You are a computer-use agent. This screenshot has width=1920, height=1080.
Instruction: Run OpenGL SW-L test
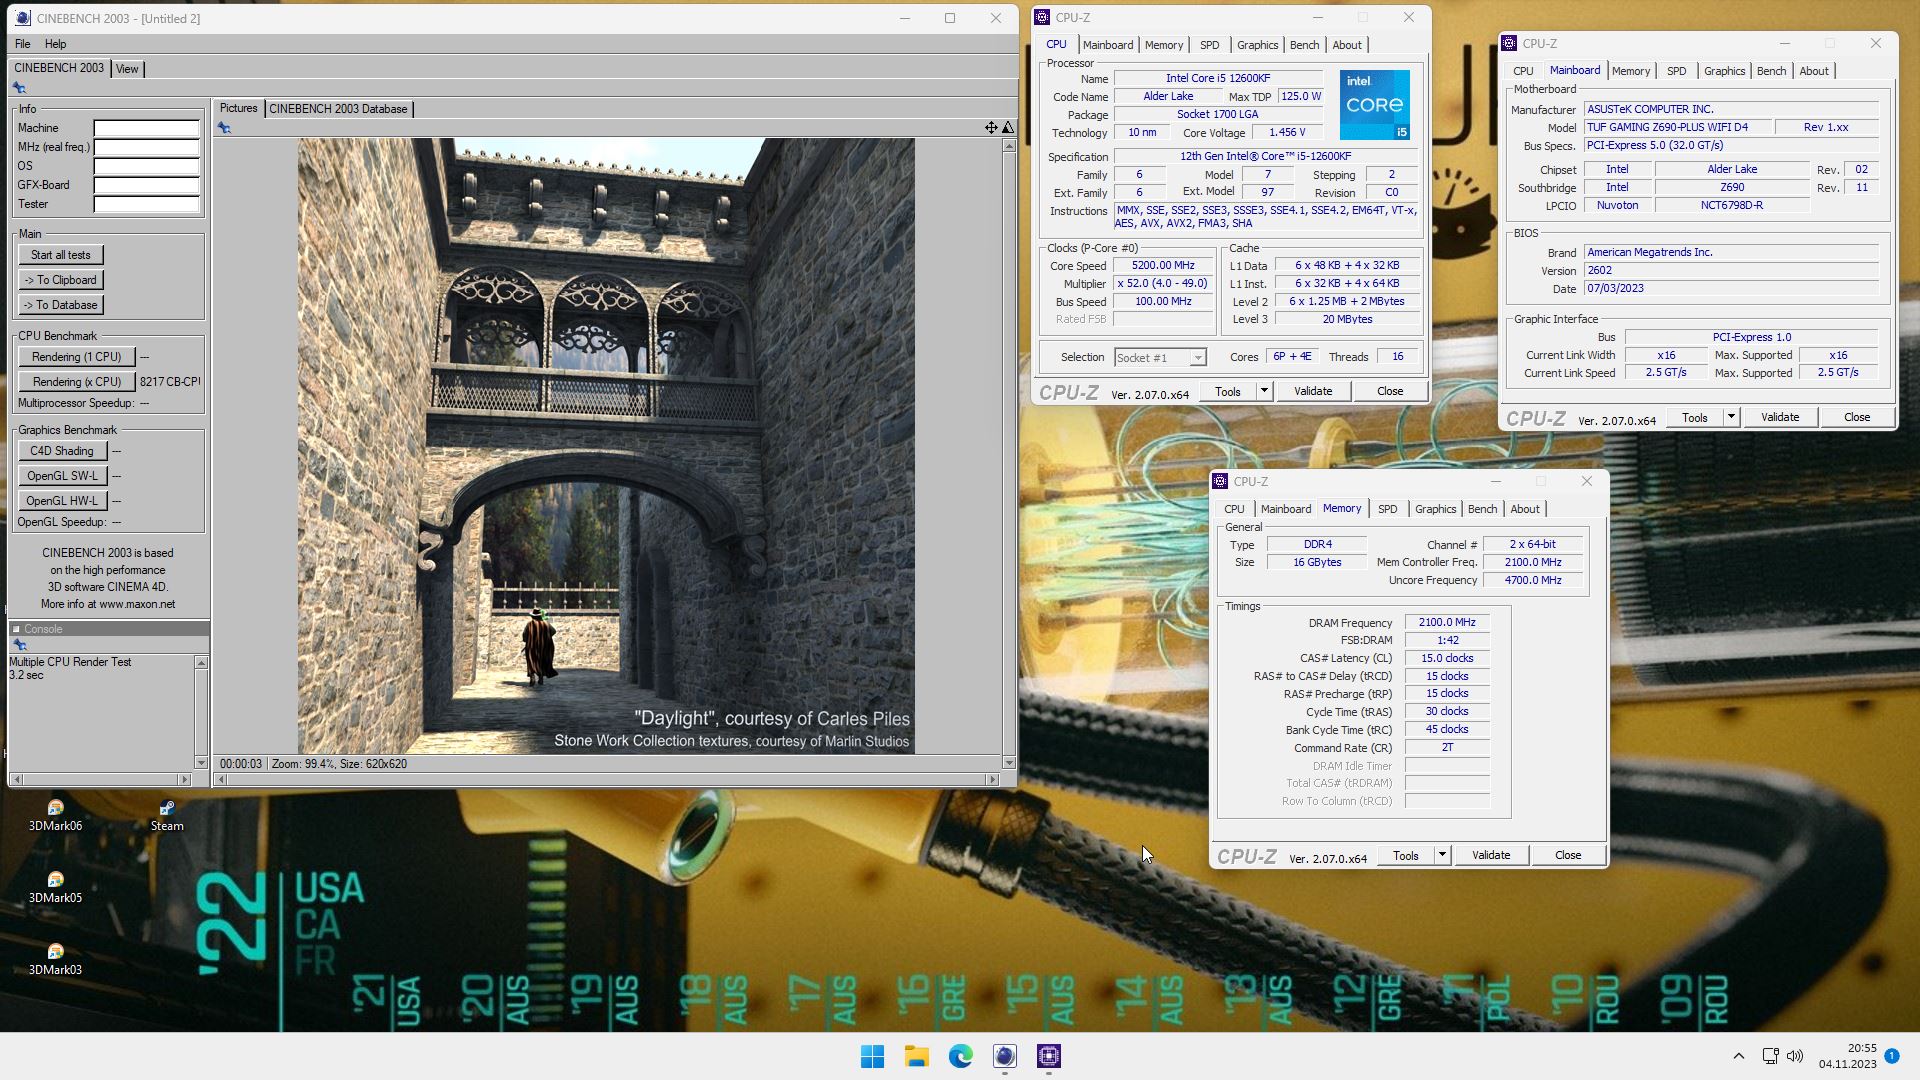[62, 476]
